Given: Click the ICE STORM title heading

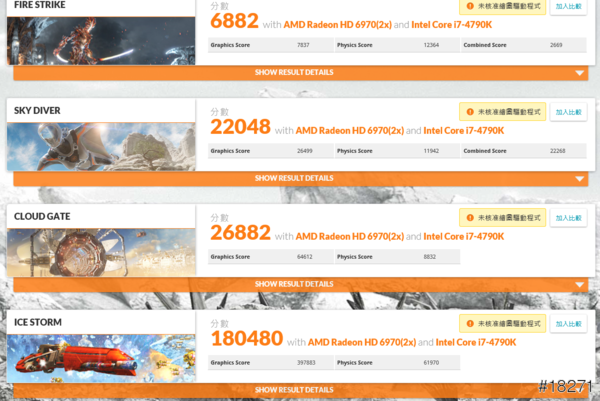Looking at the screenshot, I should [x=38, y=323].
